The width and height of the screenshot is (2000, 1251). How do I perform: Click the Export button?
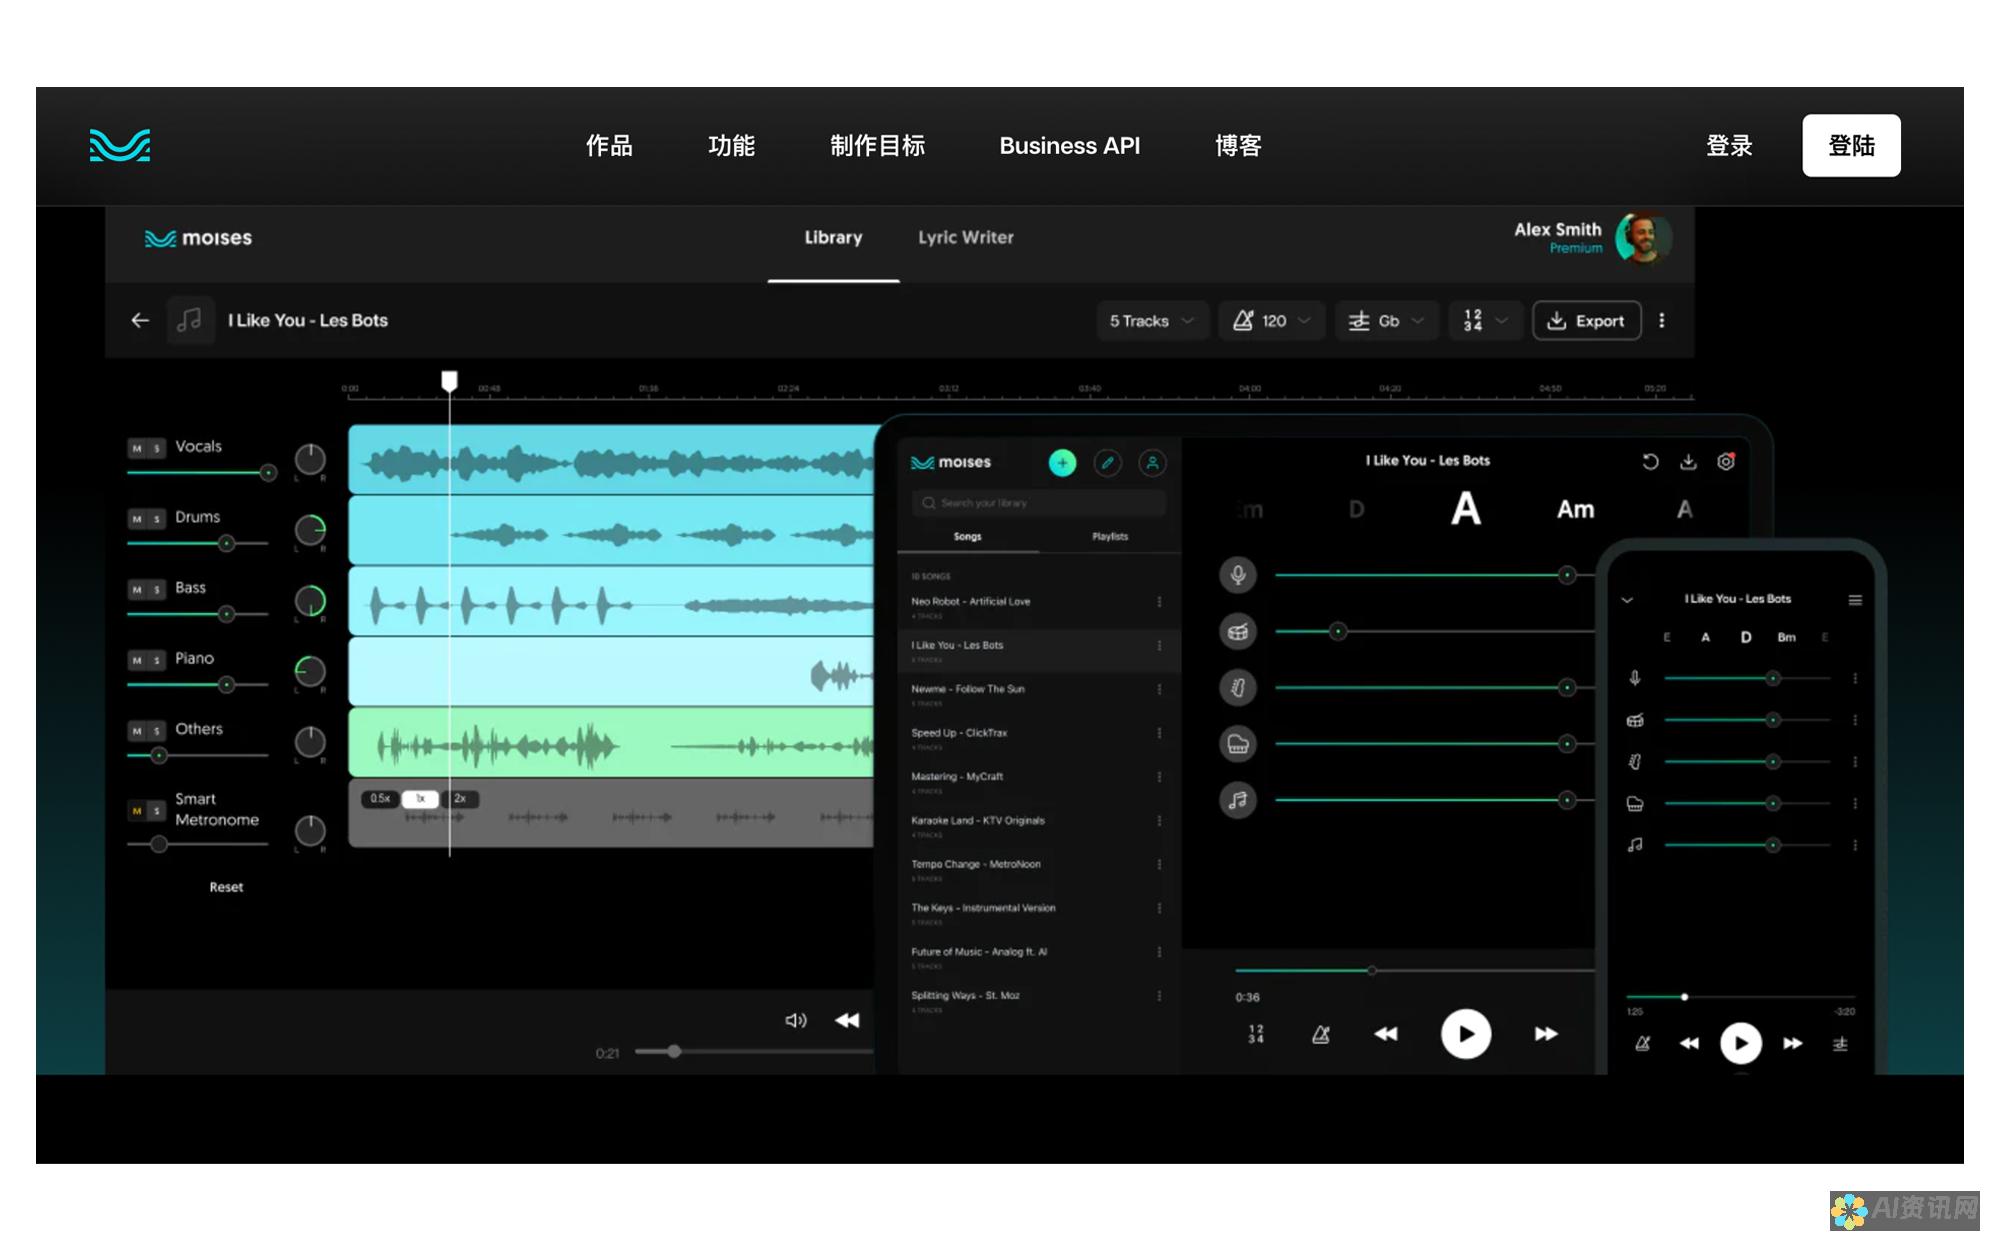pos(1587,321)
